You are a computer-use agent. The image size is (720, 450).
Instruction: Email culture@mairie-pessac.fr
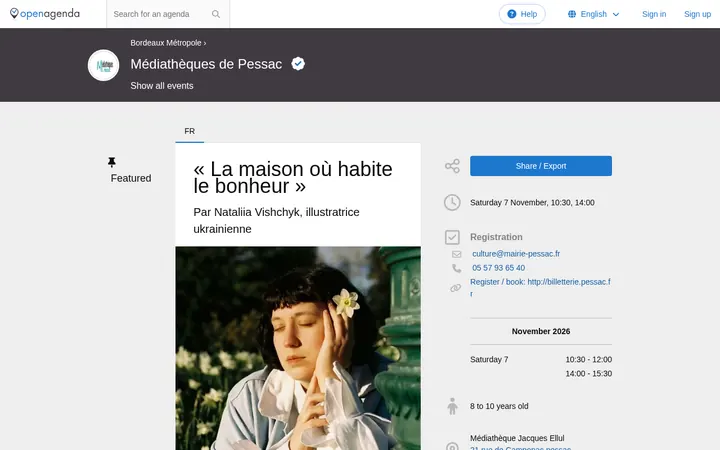click(516, 253)
